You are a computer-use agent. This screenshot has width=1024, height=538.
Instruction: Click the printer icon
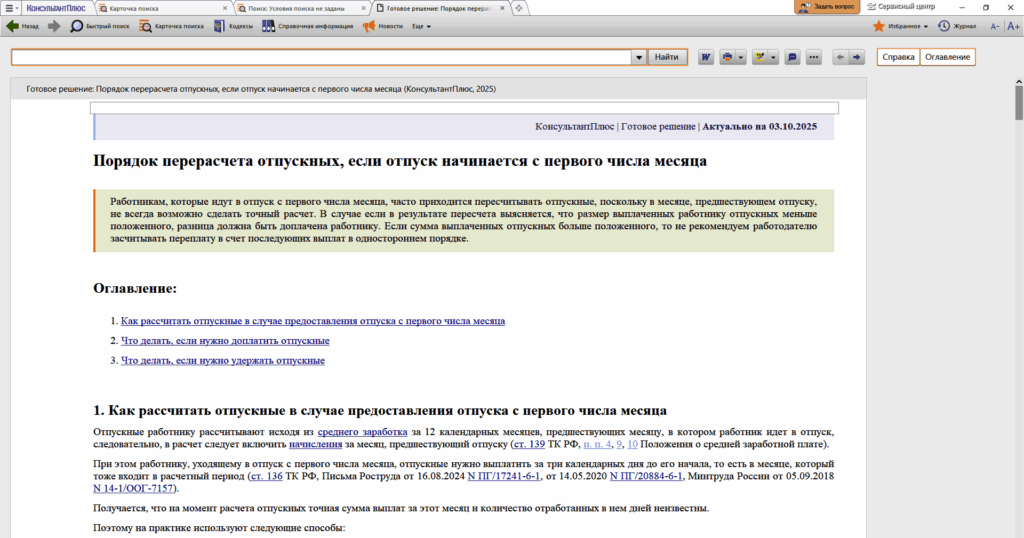point(727,57)
